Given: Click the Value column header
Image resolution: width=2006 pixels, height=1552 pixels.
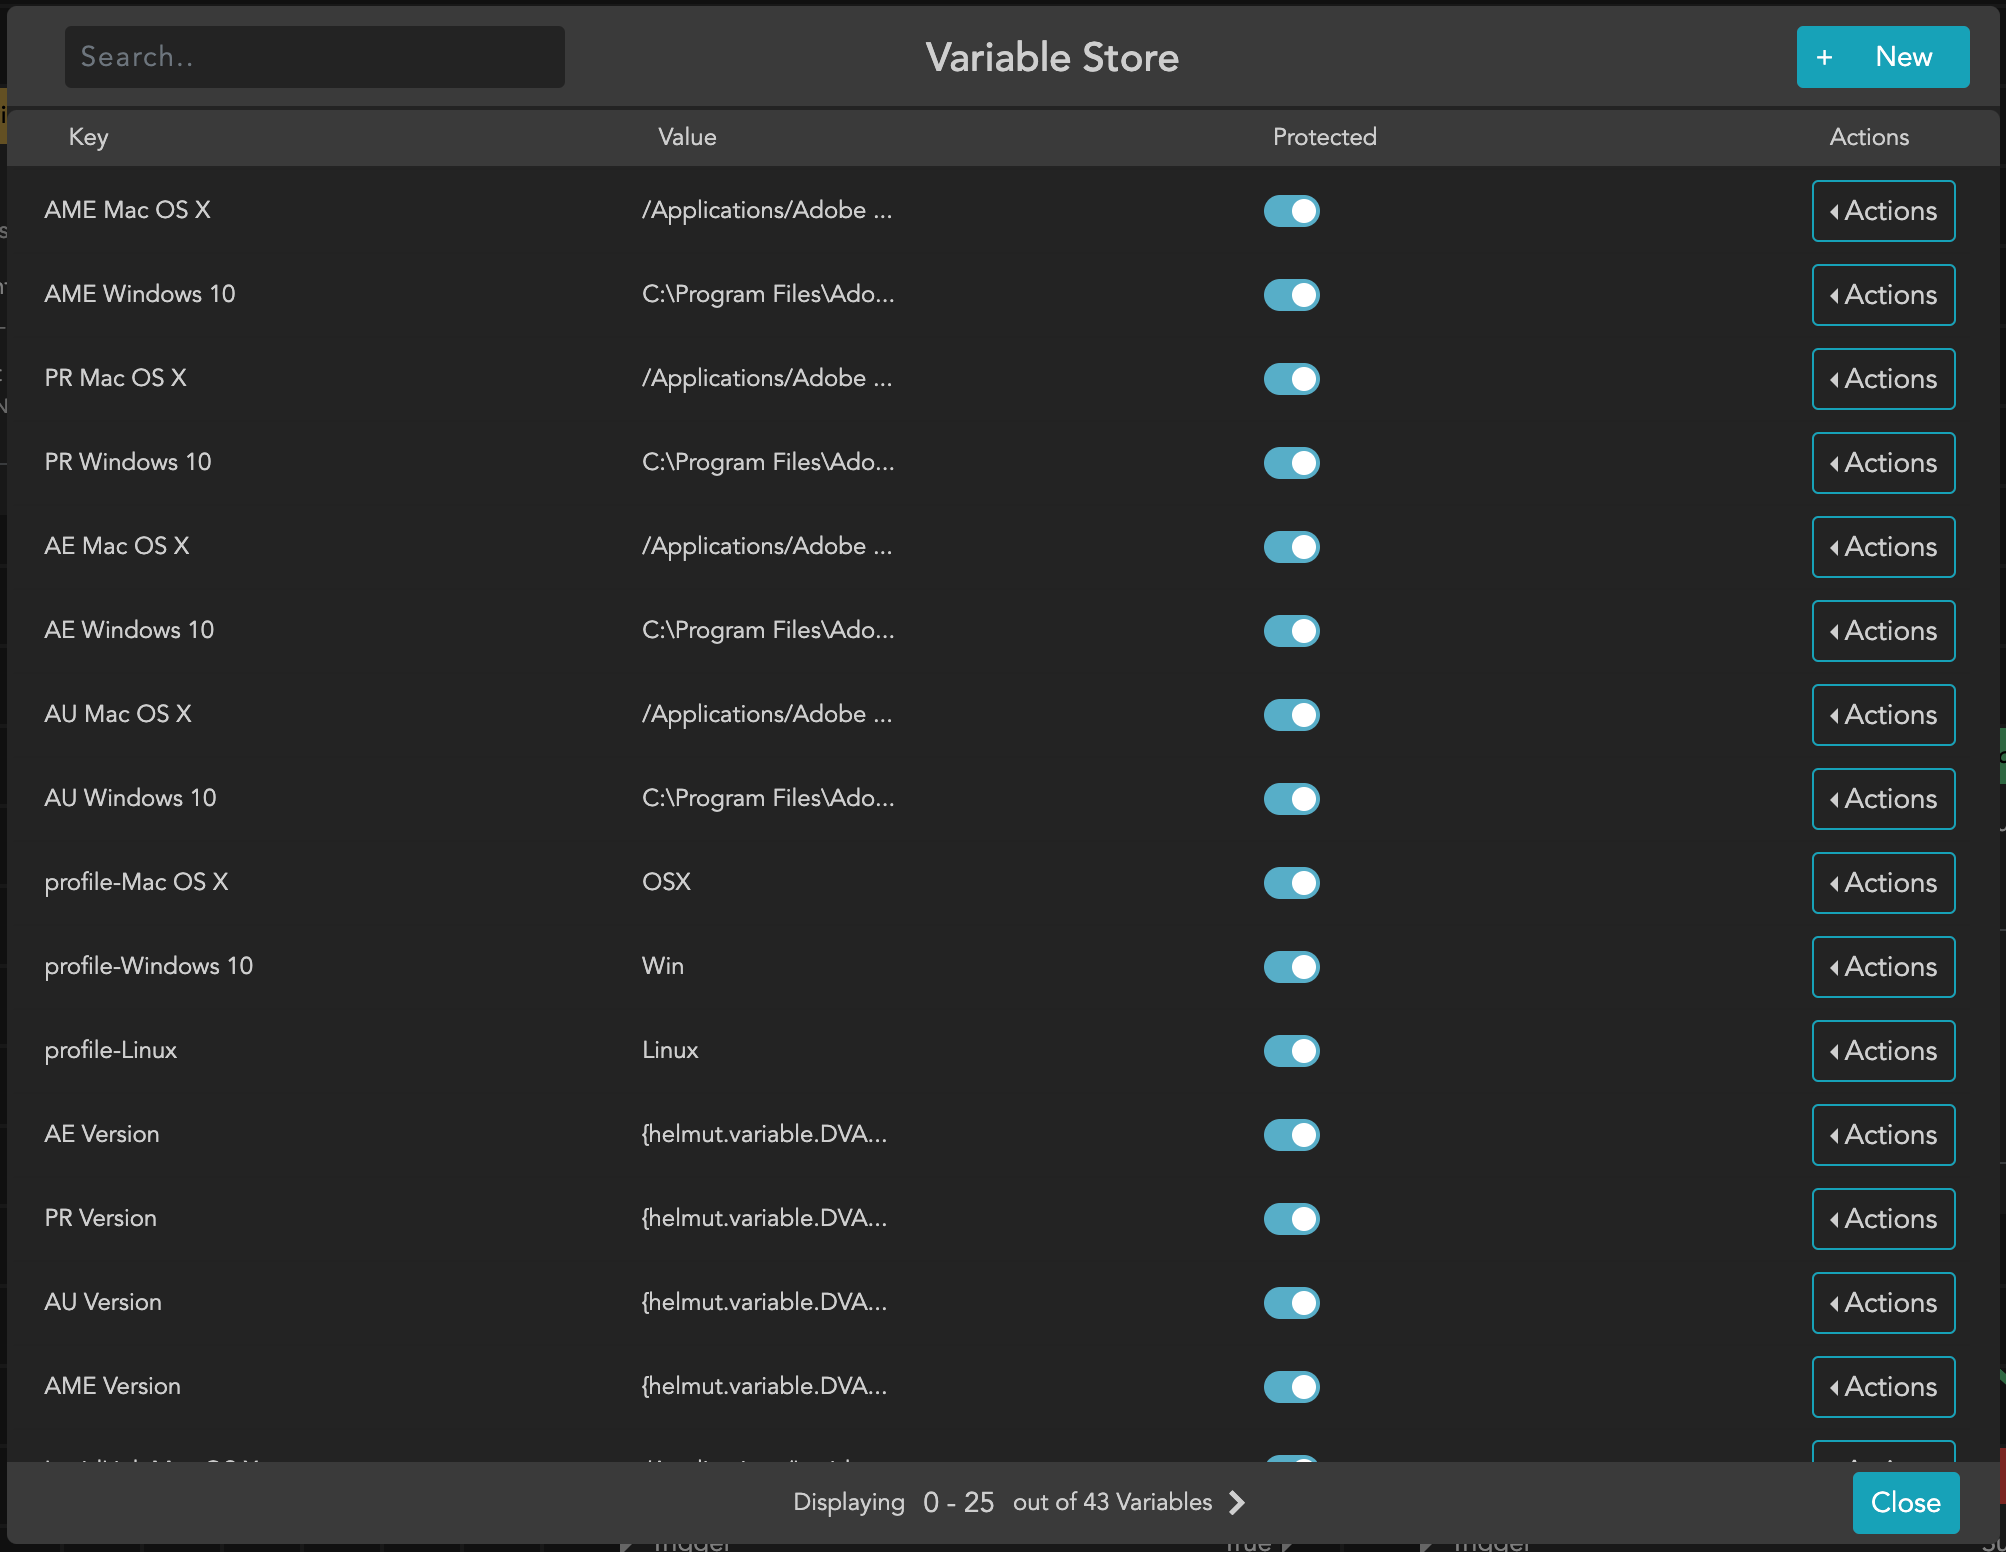Looking at the screenshot, I should (x=687, y=137).
